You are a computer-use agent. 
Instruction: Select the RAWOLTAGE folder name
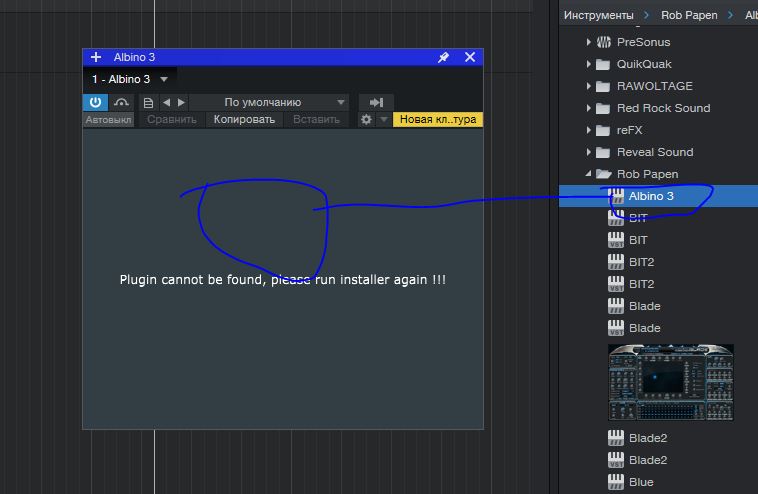point(655,86)
